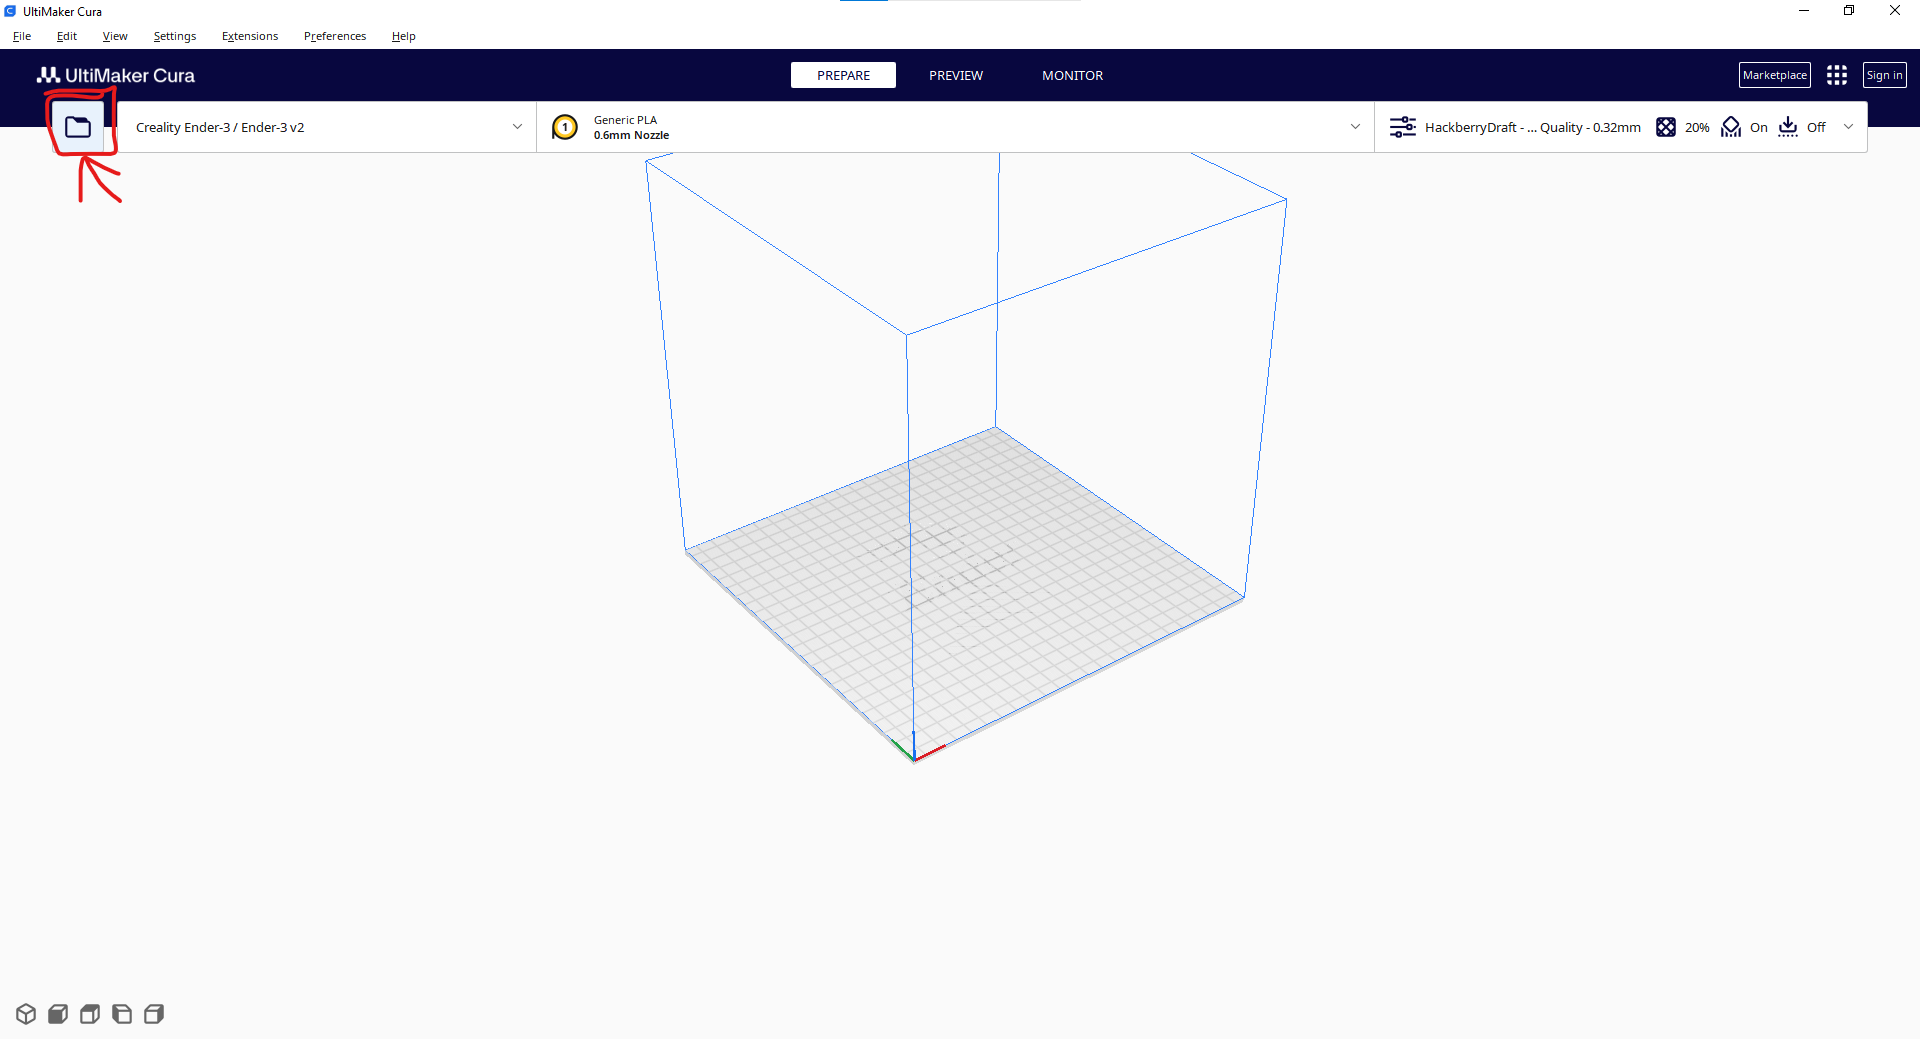Switch to the PREPARE stage tab
Viewport: 1920px width, 1039px height.
point(843,75)
